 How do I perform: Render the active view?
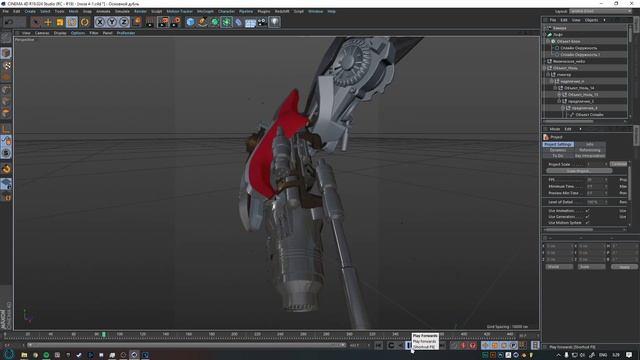click(x=150, y=22)
